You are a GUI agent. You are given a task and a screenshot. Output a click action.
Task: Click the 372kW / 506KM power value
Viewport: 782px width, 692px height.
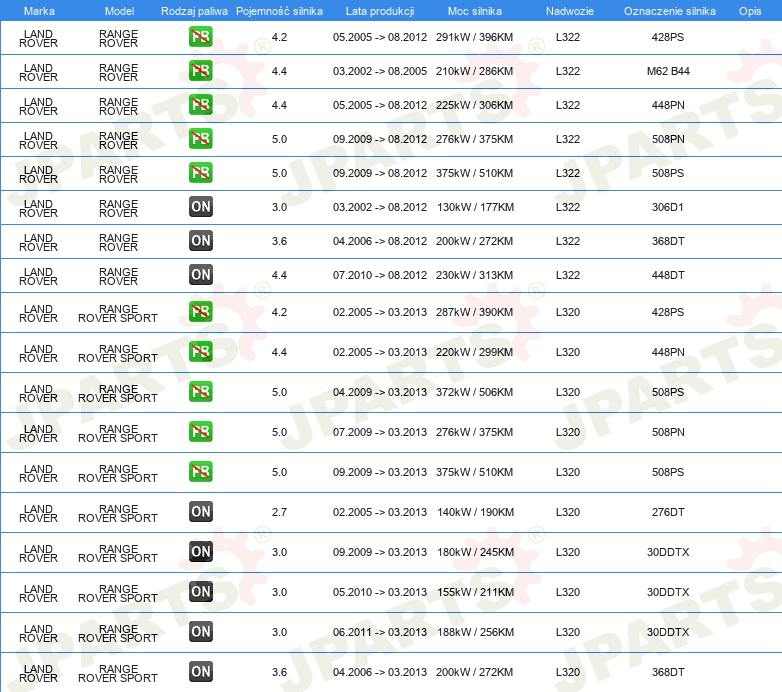click(x=474, y=392)
